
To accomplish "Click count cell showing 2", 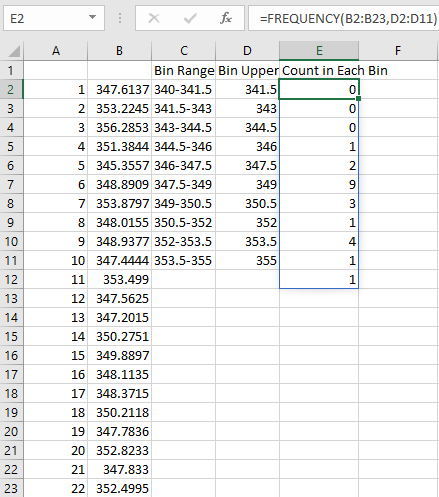I will (319, 165).
